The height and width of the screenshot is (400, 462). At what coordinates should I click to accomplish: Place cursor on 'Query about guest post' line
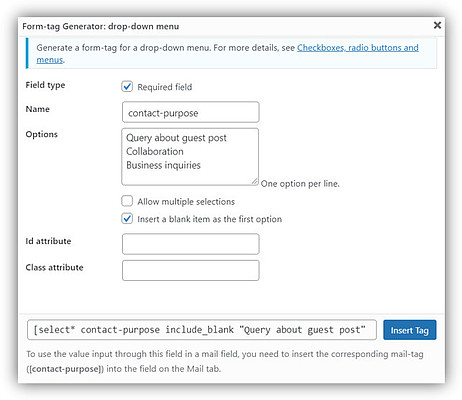click(176, 138)
